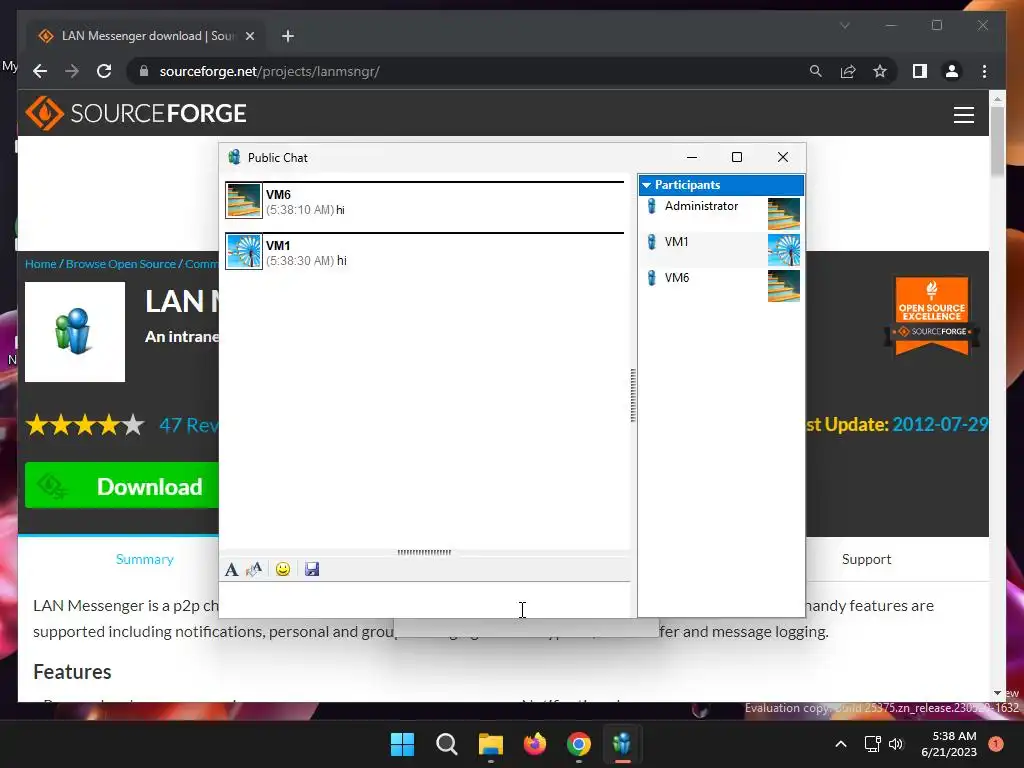Maximize the Public Chat window
The image size is (1024, 768).
tap(737, 157)
